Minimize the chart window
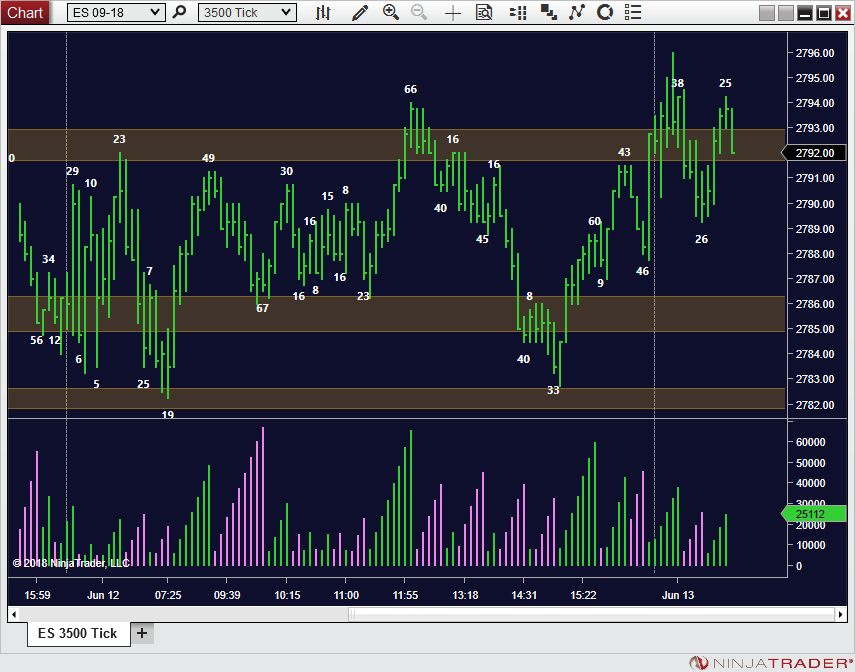Image resolution: width=855 pixels, height=672 pixels. point(805,13)
